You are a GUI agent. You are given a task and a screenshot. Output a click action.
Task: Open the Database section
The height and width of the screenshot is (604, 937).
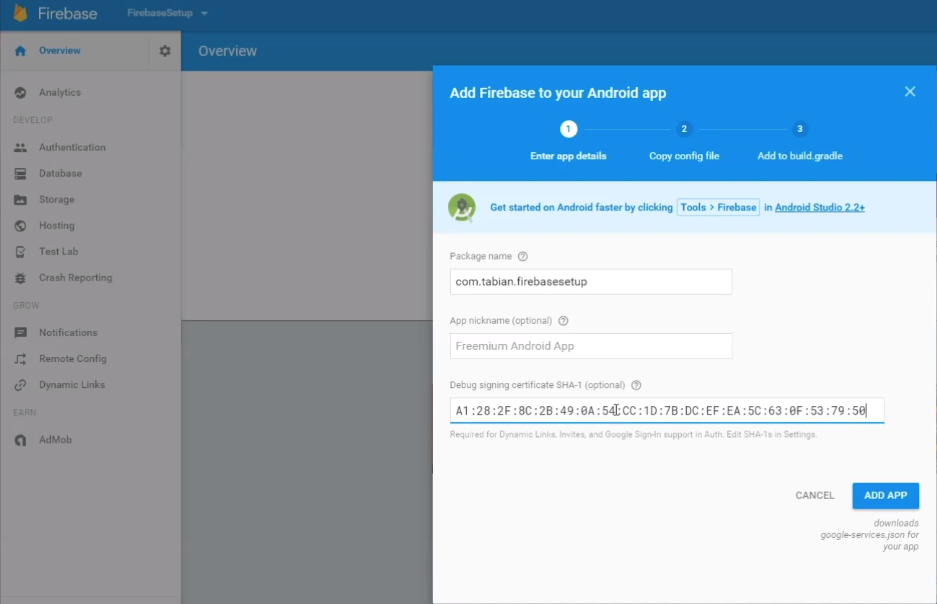pyautogui.click(x=60, y=174)
